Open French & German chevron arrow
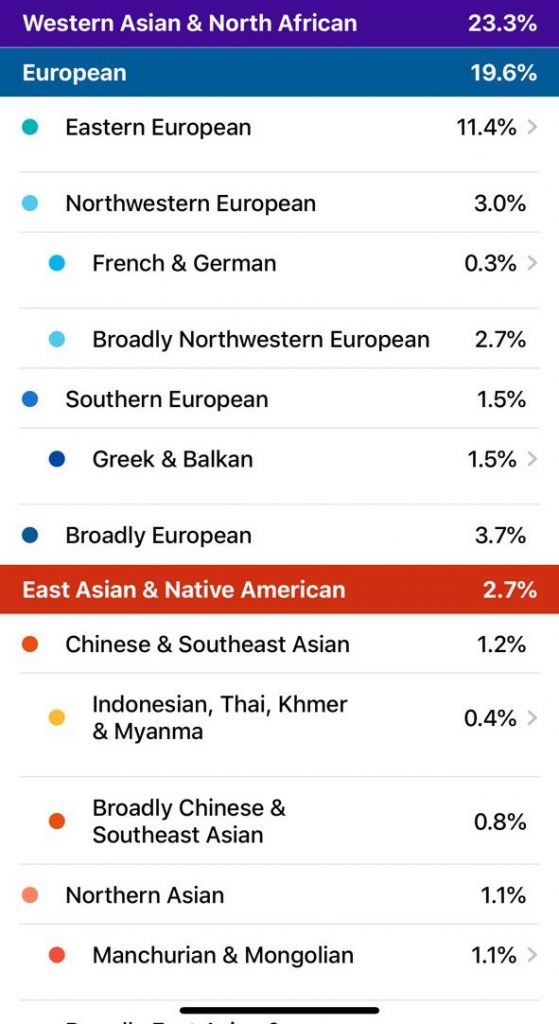Viewport: 559px width, 1024px height. [x=532, y=263]
